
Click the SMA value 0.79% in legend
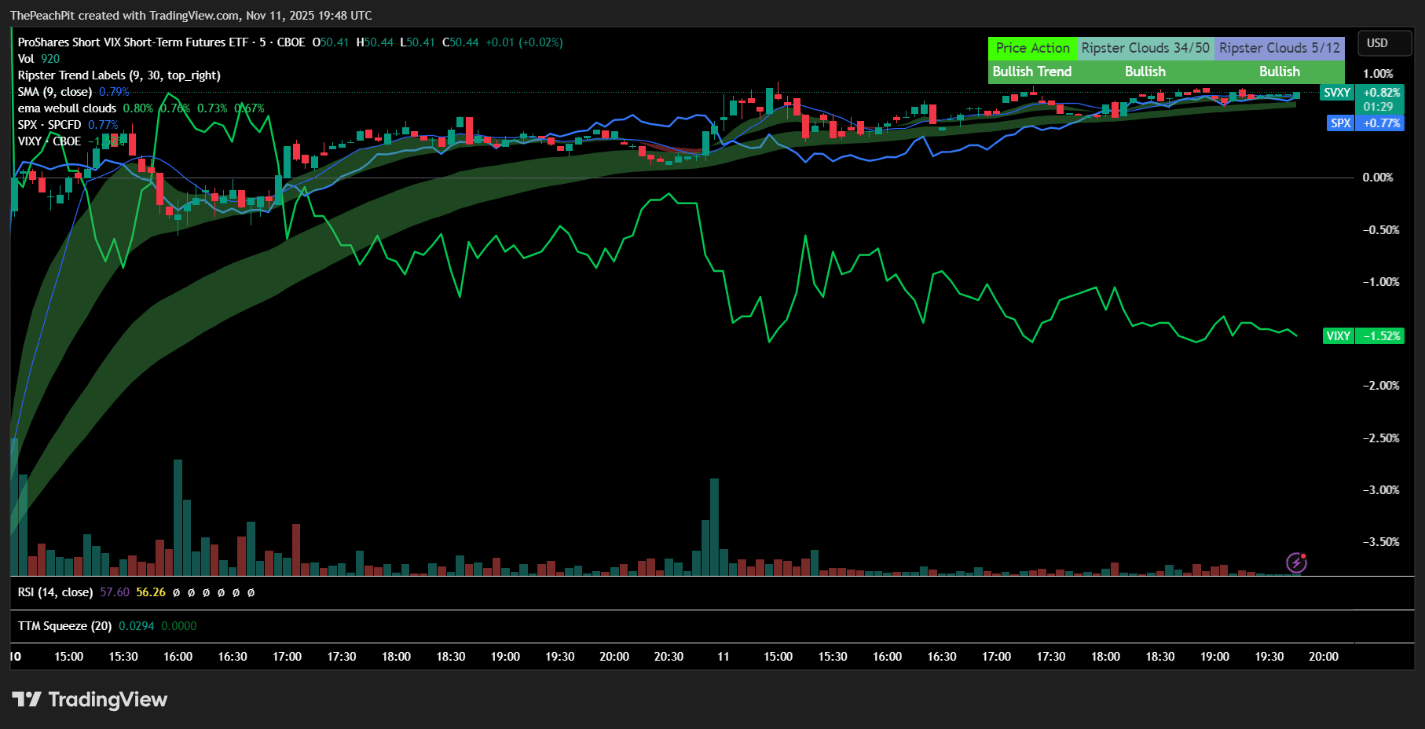[114, 92]
